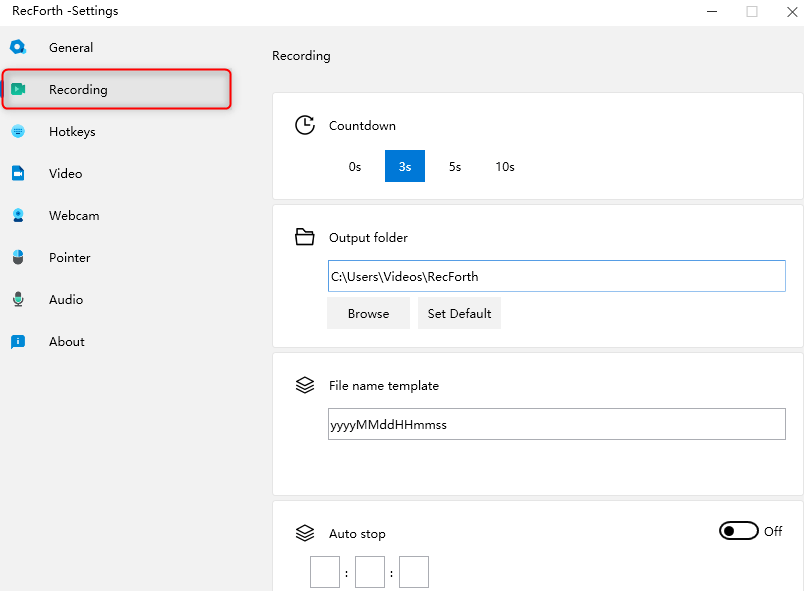
Task: Go to the Pointer settings
Action: [x=116, y=257]
